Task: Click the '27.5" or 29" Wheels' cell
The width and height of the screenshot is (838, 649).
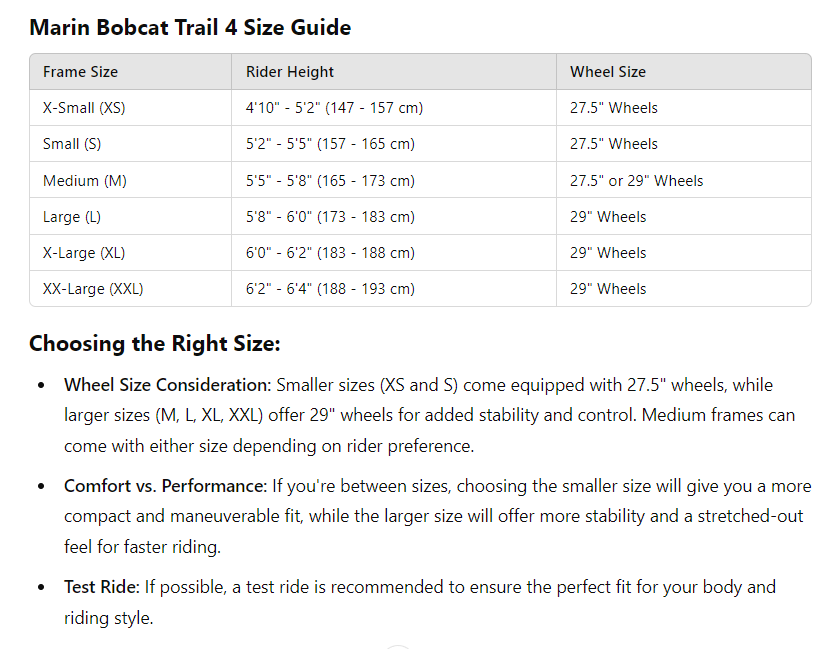Action: click(637, 181)
